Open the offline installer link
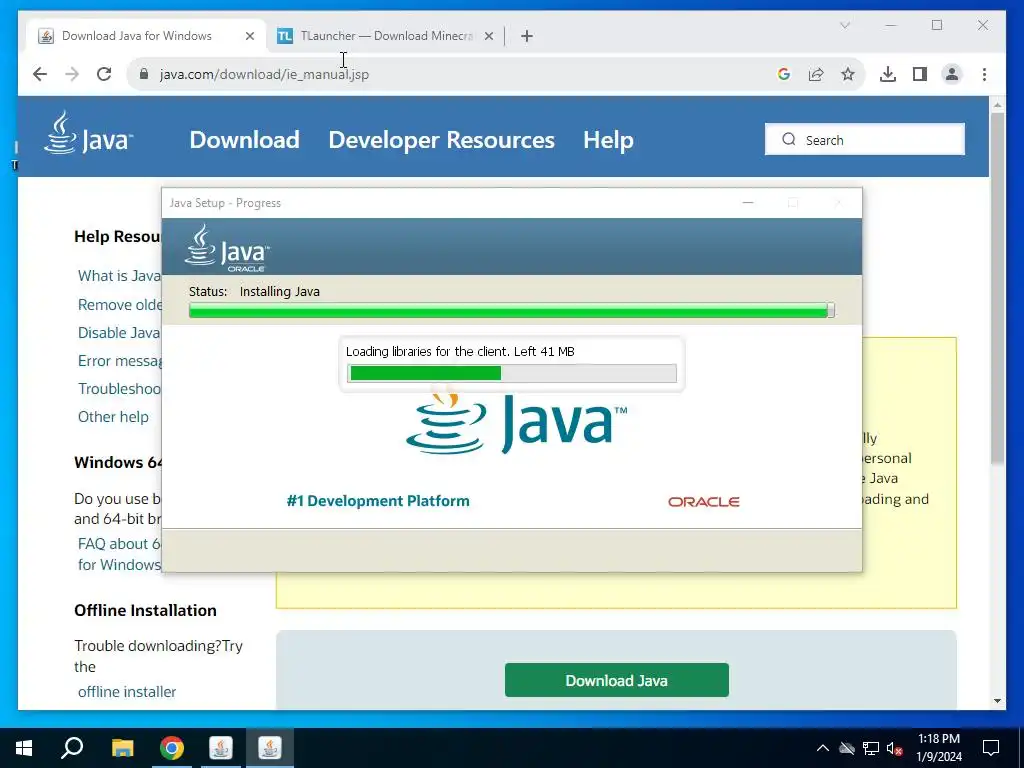 click(127, 692)
